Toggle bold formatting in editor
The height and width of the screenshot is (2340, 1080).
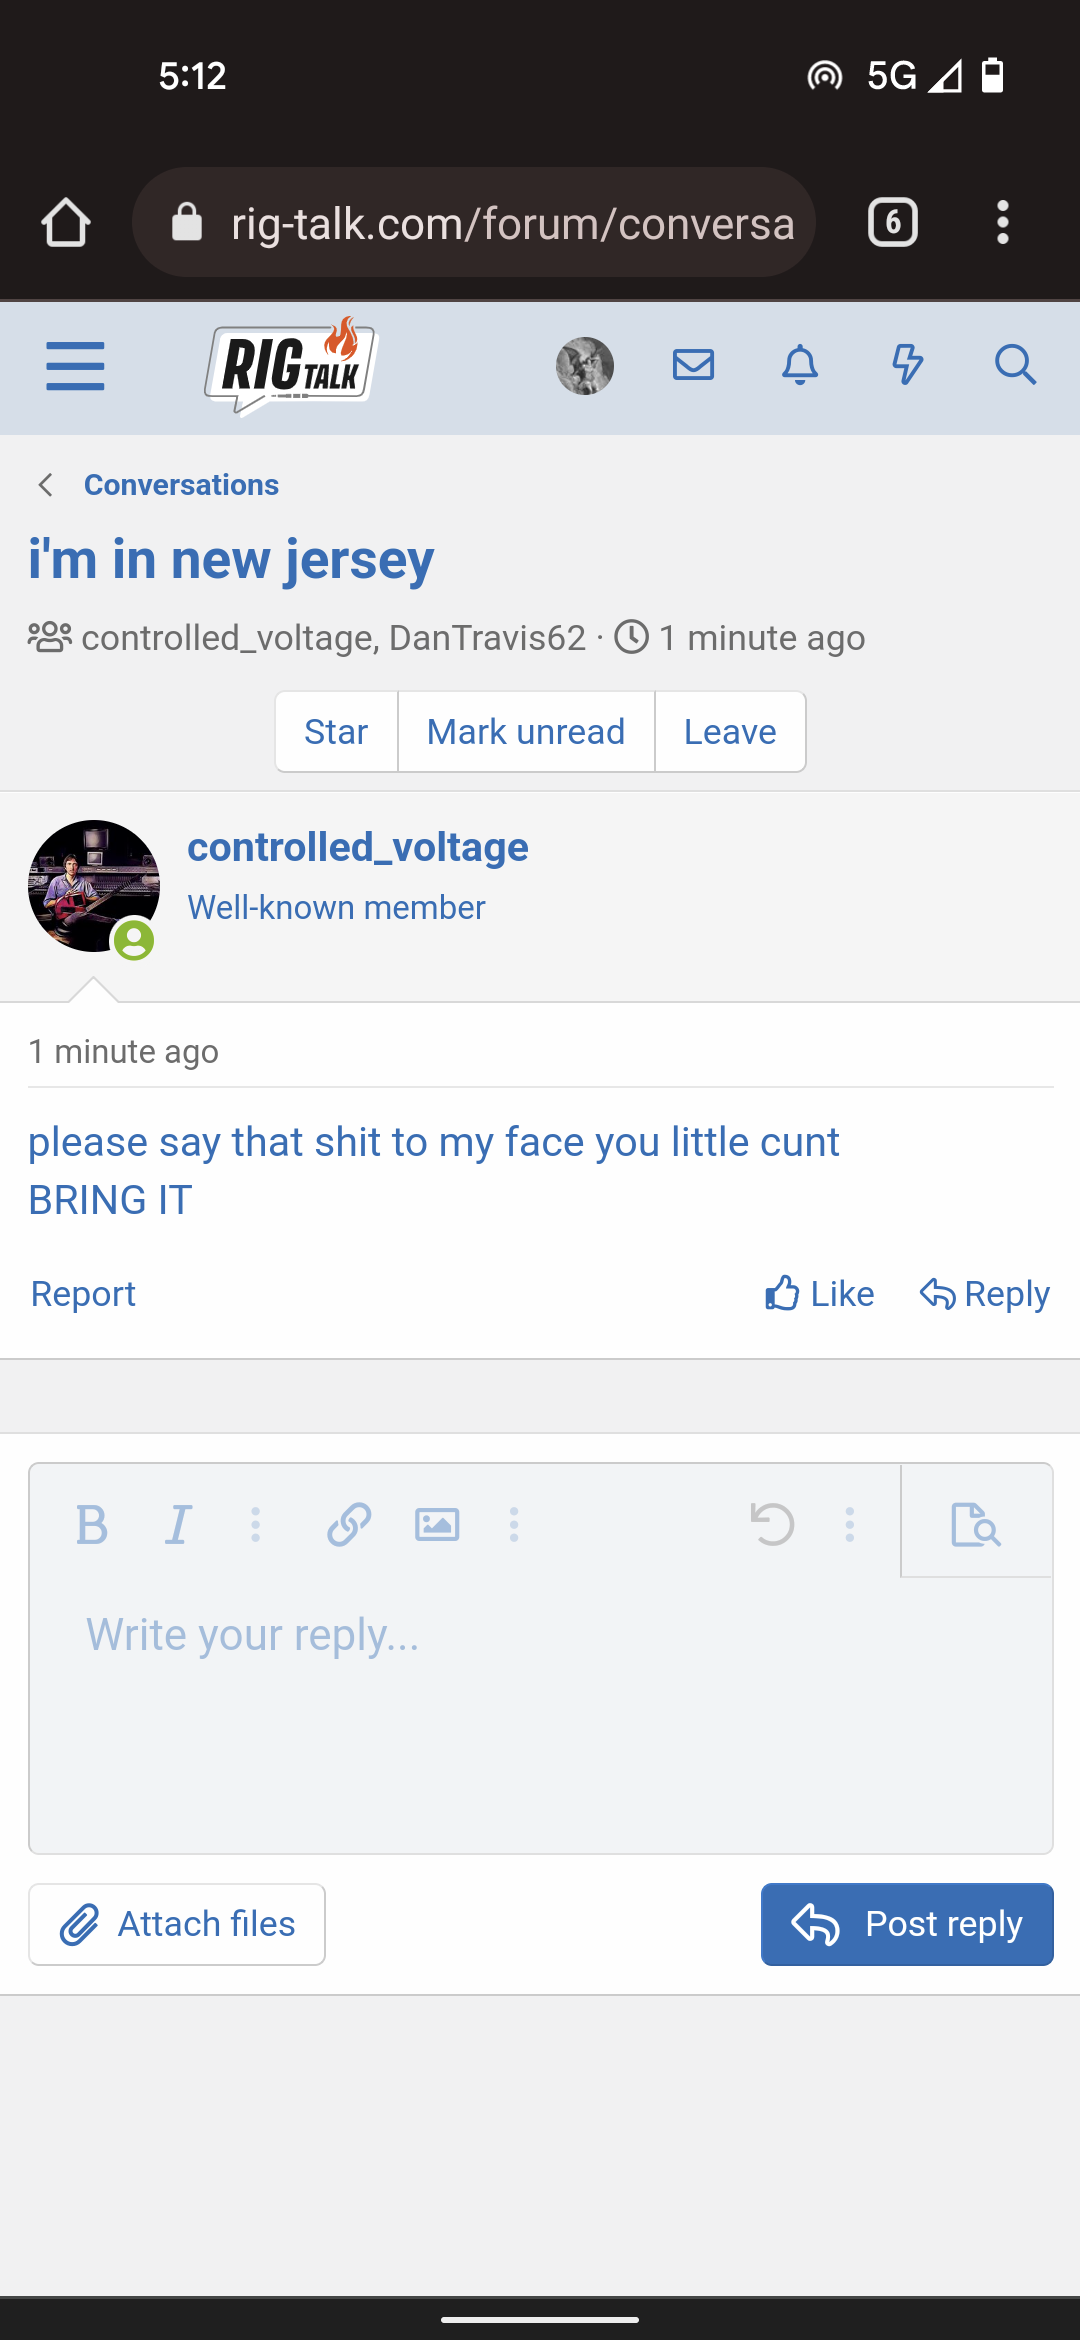tap(92, 1525)
